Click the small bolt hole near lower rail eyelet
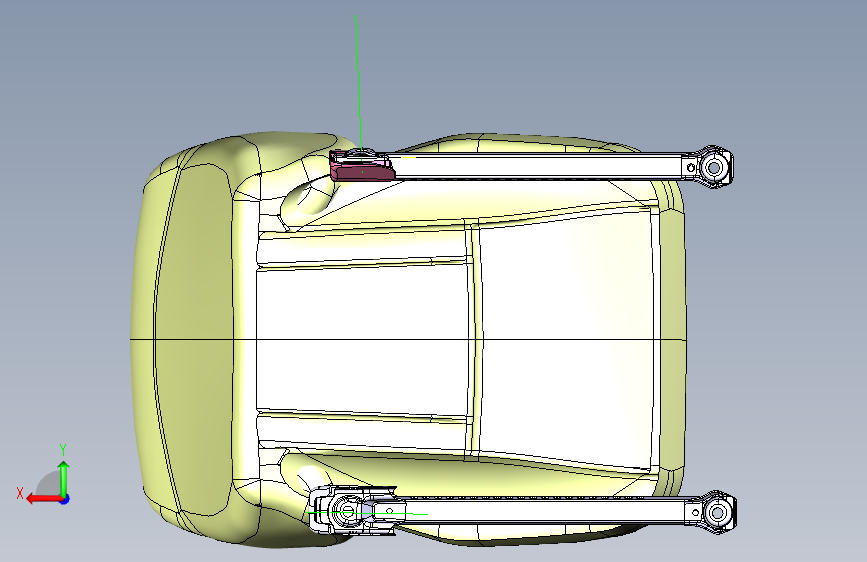The image size is (867, 562). coord(694,512)
